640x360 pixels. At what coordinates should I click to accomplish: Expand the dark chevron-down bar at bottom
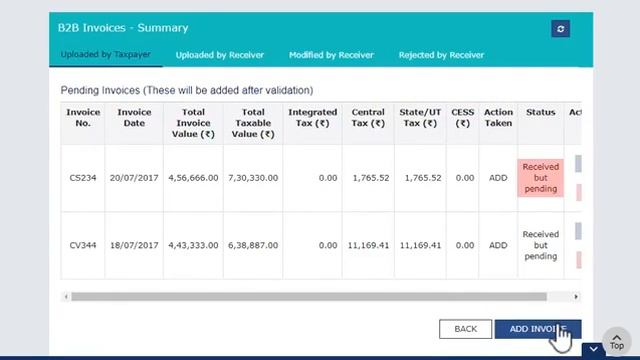593,349
